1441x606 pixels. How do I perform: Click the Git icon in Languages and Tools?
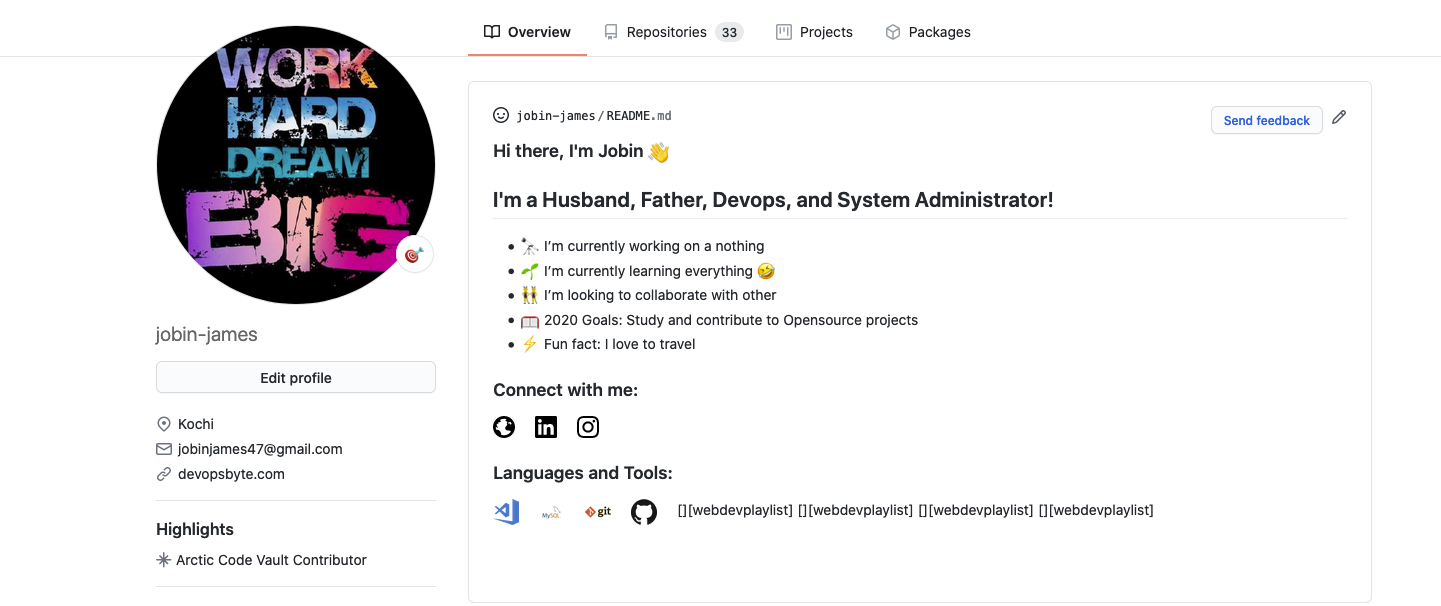pos(597,511)
